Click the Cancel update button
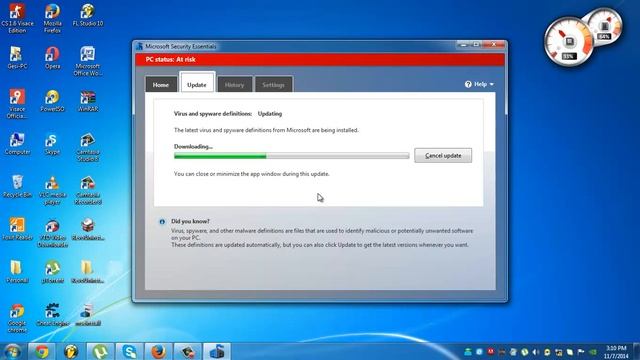The height and width of the screenshot is (360, 640). (x=443, y=156)
